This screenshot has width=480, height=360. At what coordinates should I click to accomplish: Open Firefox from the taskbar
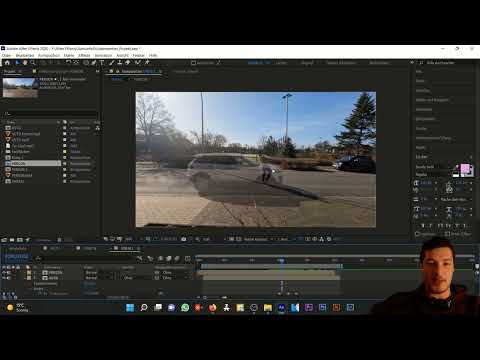click(x=212, y=307)
